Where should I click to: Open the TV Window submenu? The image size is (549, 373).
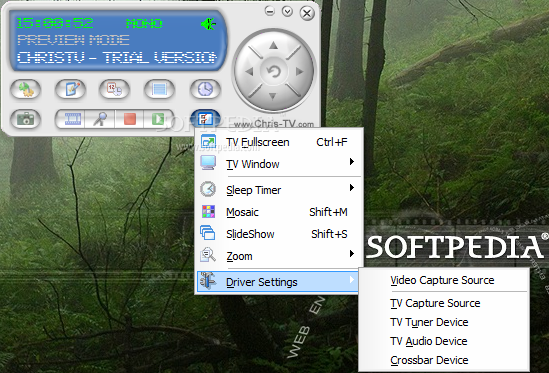point(279,164)
